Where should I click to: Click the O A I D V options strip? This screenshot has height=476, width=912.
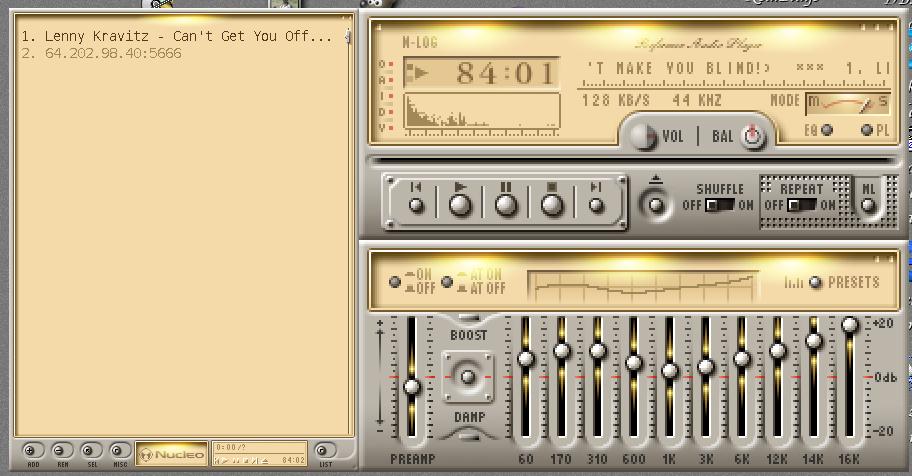pos(385,95)
